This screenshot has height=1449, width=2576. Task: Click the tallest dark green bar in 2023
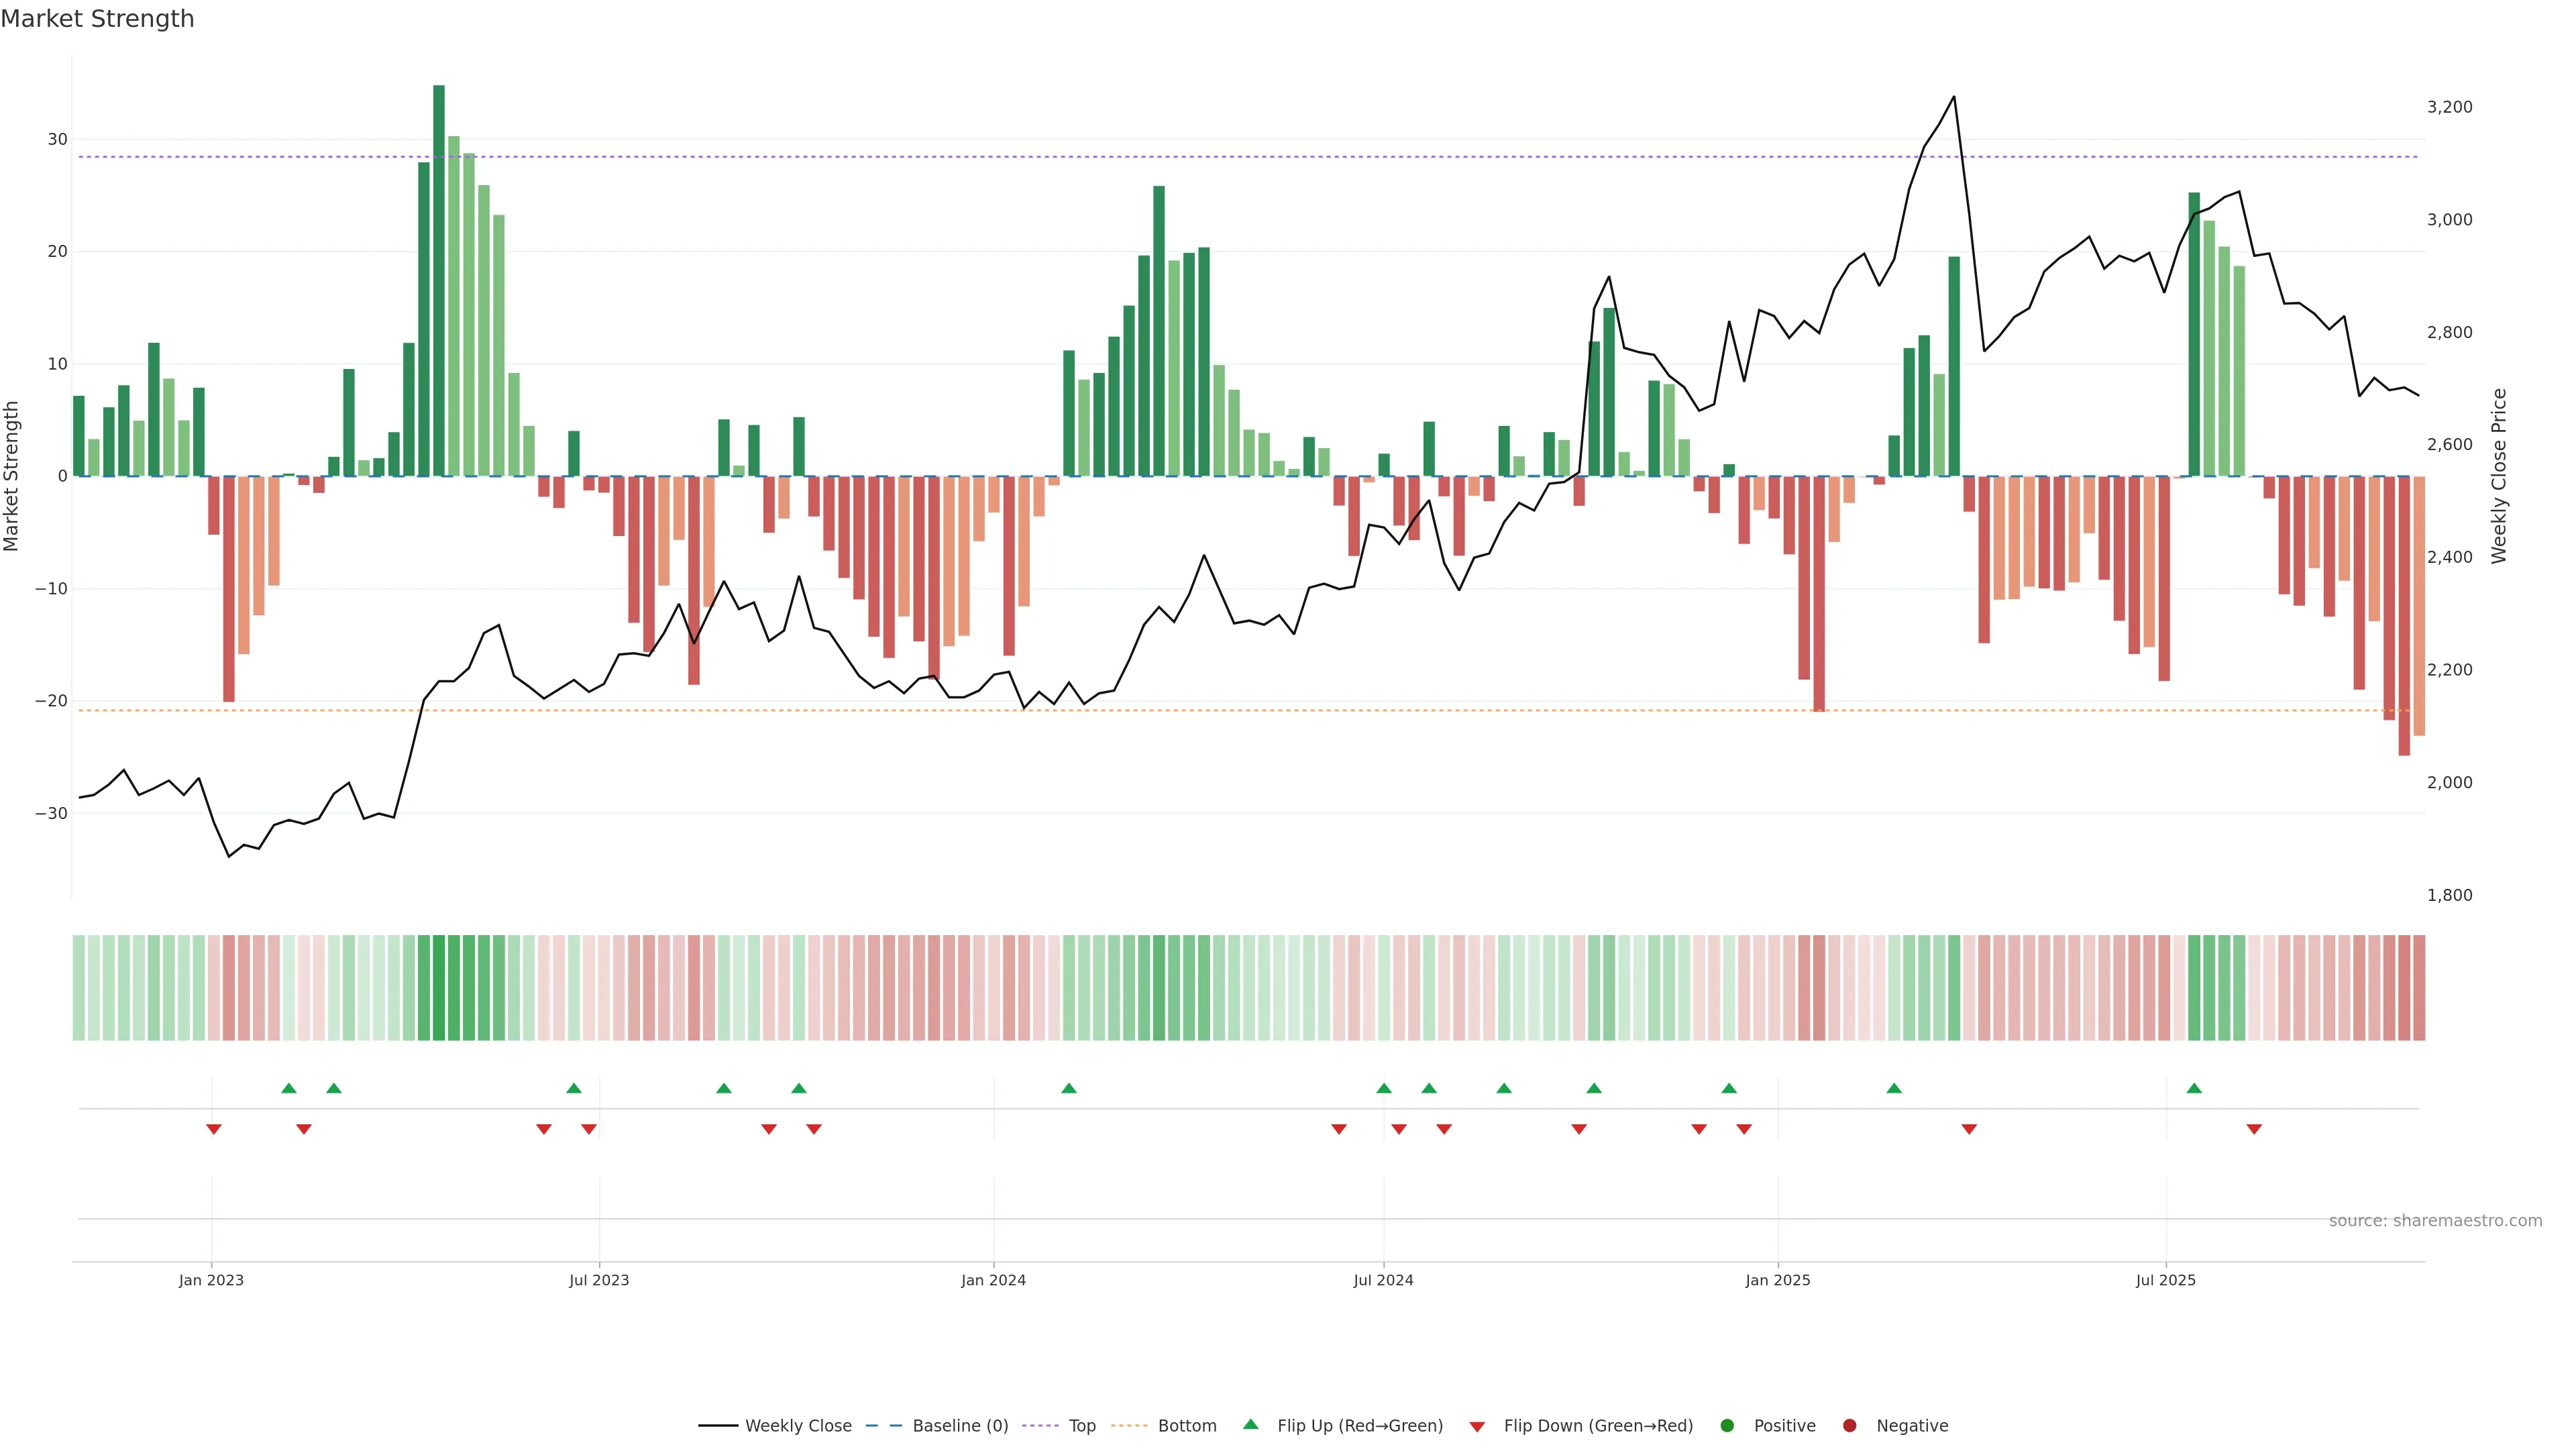pyautogui.click(x=439, y=280)
